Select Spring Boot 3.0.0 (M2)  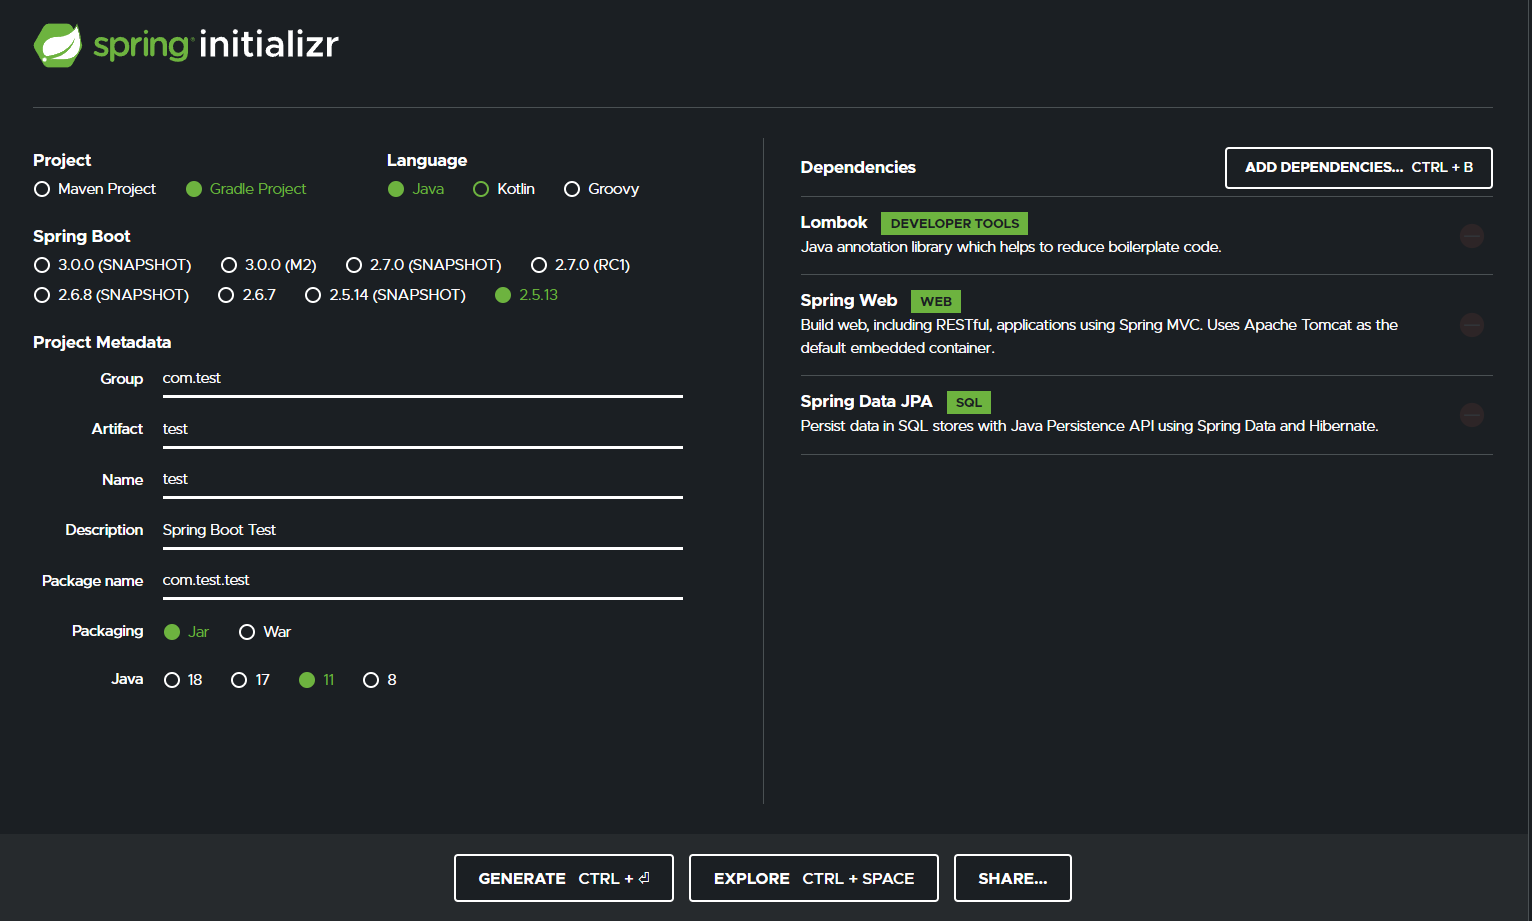pos(229,265)
